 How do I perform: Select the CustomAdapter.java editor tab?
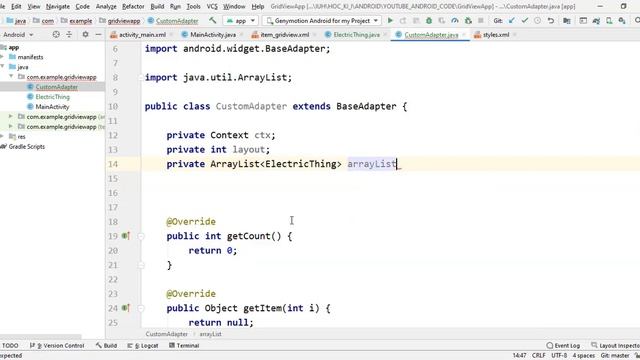pos(431,35)
